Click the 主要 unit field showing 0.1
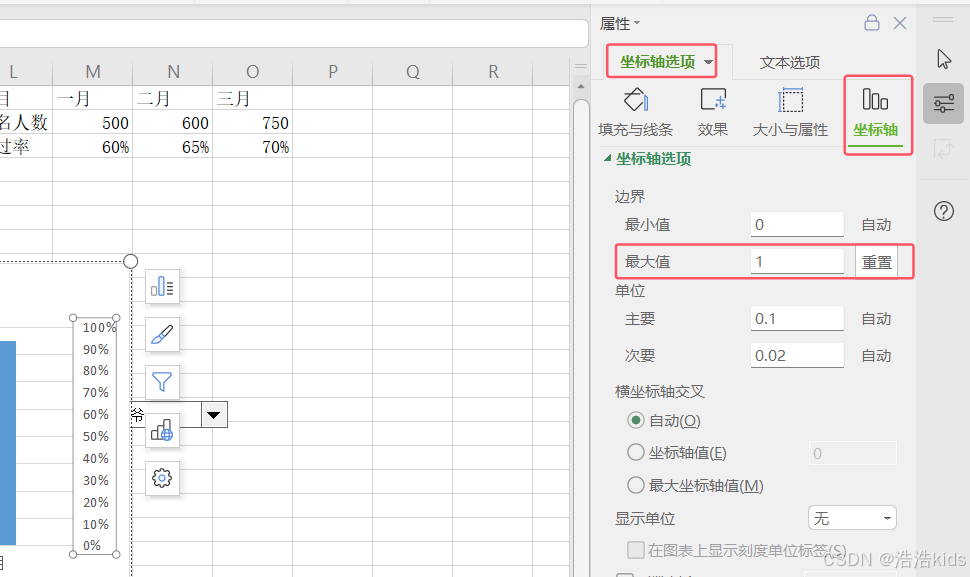Image resolution: width=970 pixels, height=577 pixels. [797, 318]
